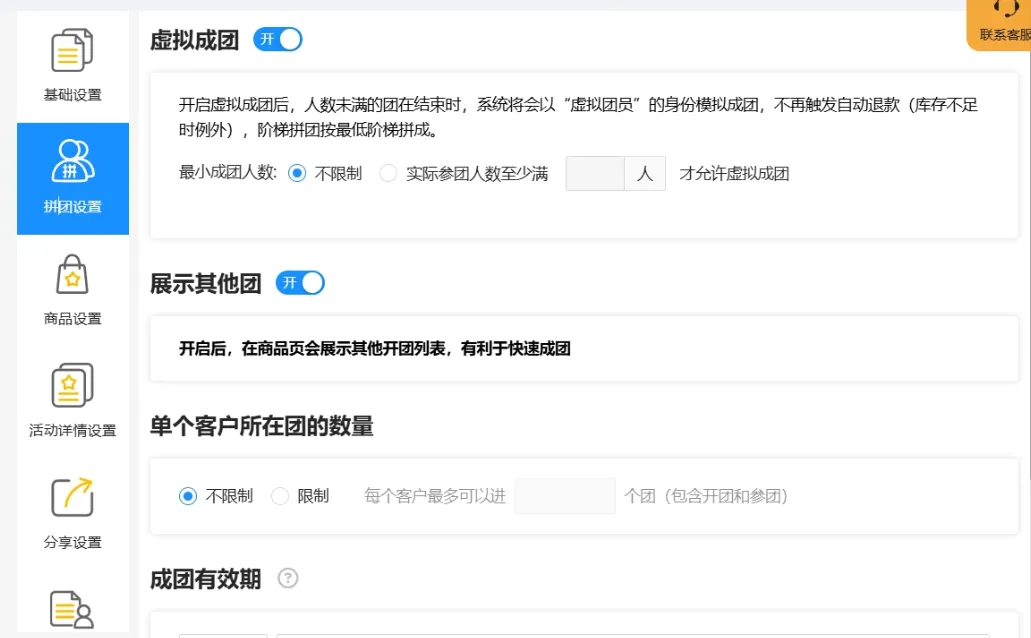Viewport: 1031px width, 638px height.
Task: Go to 拼团设置 menu label
Action: pyautogui.click(x=72, y=207)
